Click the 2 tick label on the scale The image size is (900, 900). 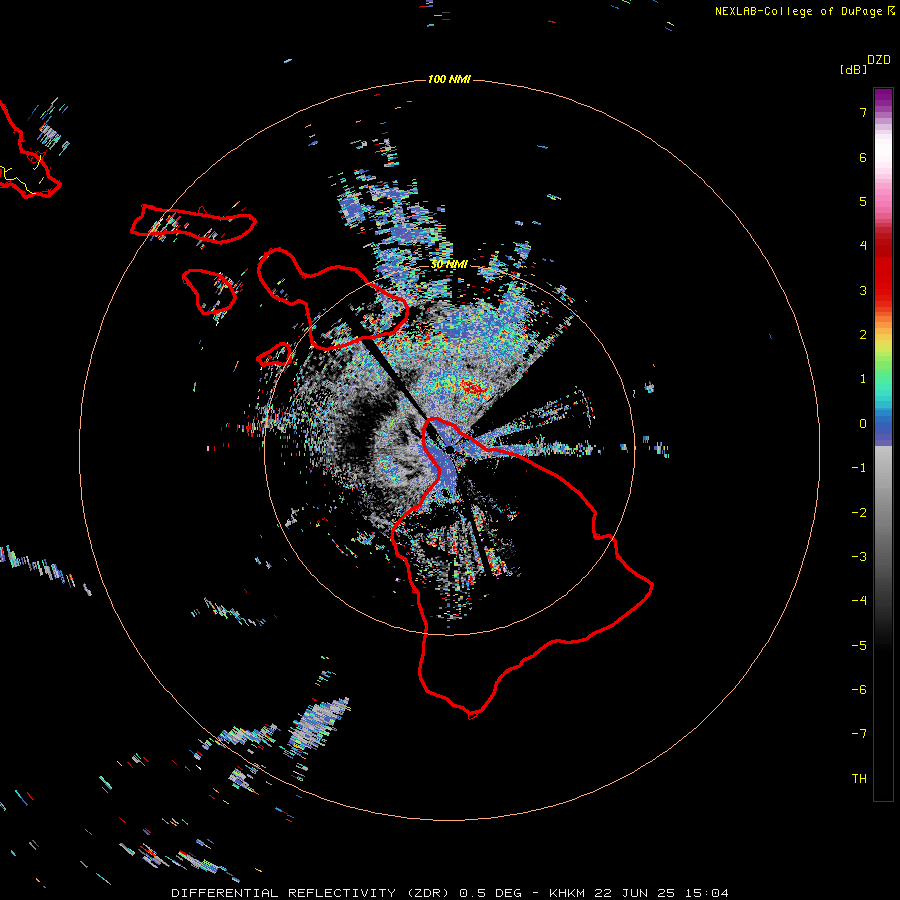point(863,335)
